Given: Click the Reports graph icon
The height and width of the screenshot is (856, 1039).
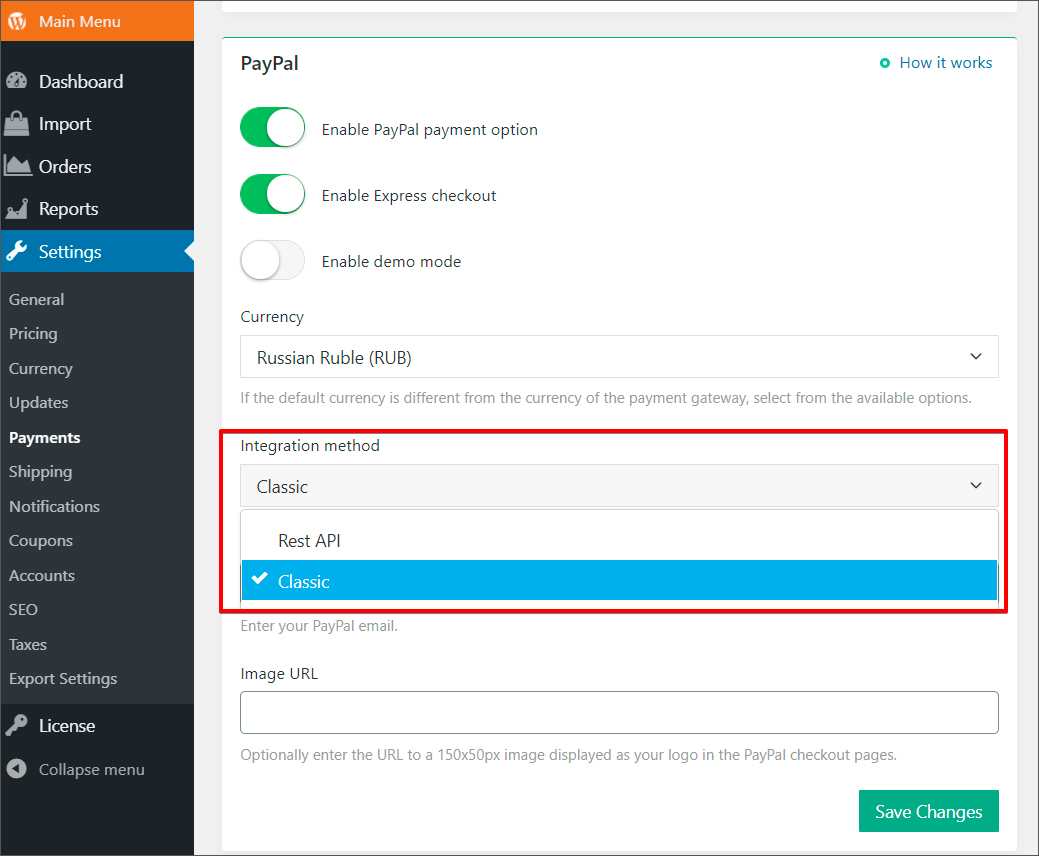Looking at the screenshot, I should (x=17, y=209).
